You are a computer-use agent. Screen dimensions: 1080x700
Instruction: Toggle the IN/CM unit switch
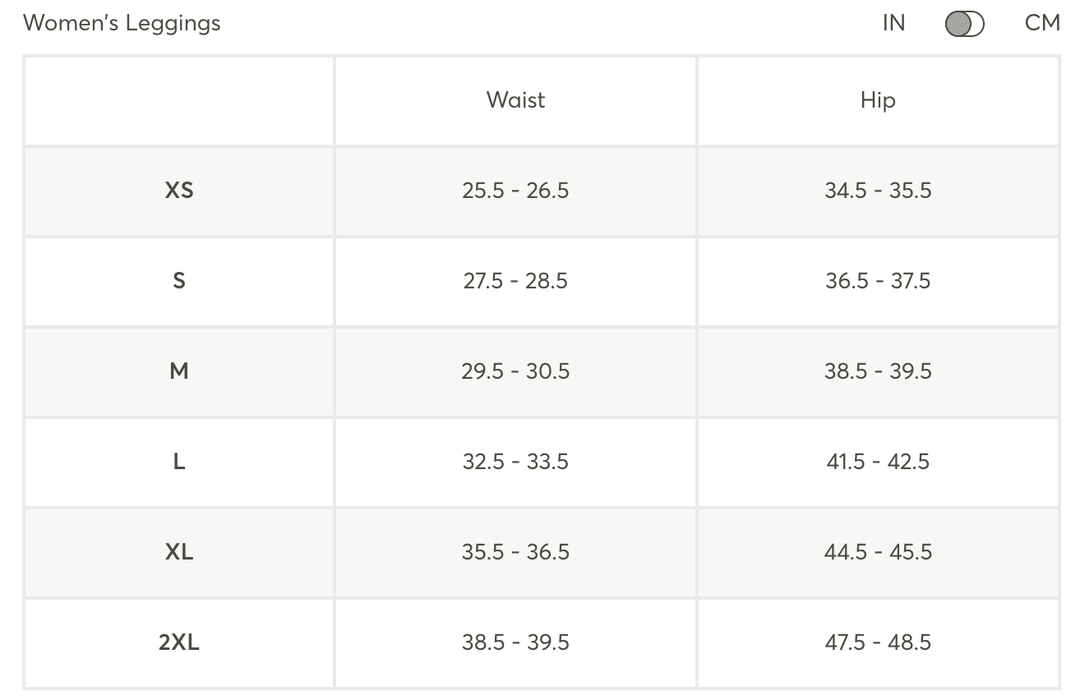[964, 24]
